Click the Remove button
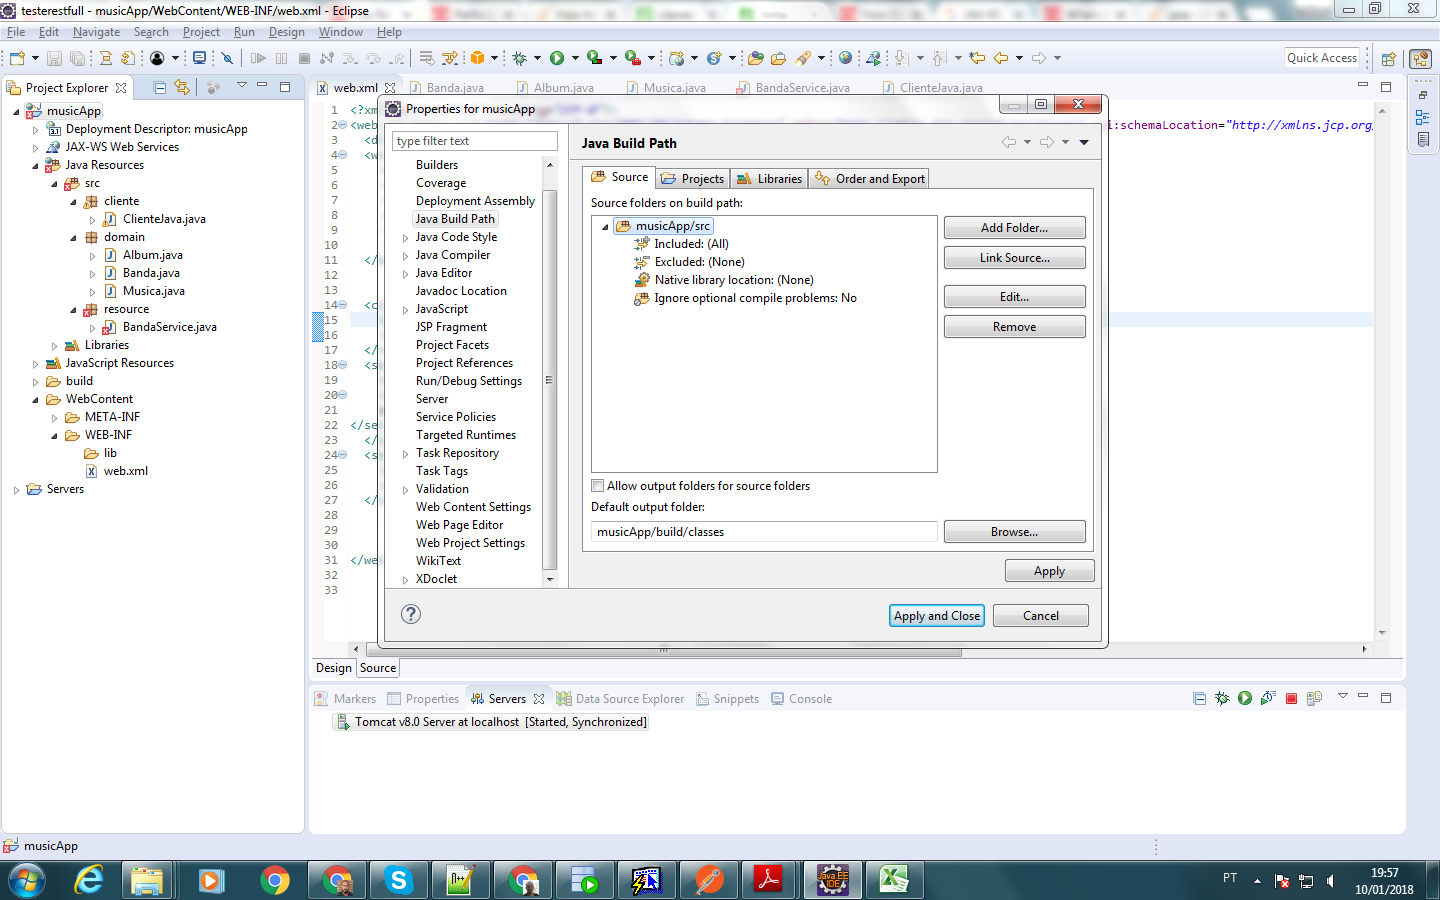The height and width of the screenshot is (900, 1440). pos(1014,327)
